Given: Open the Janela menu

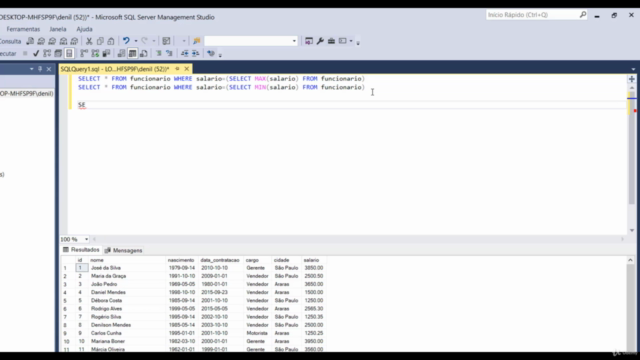Looking at the screenshot, I should click(58, 29).
